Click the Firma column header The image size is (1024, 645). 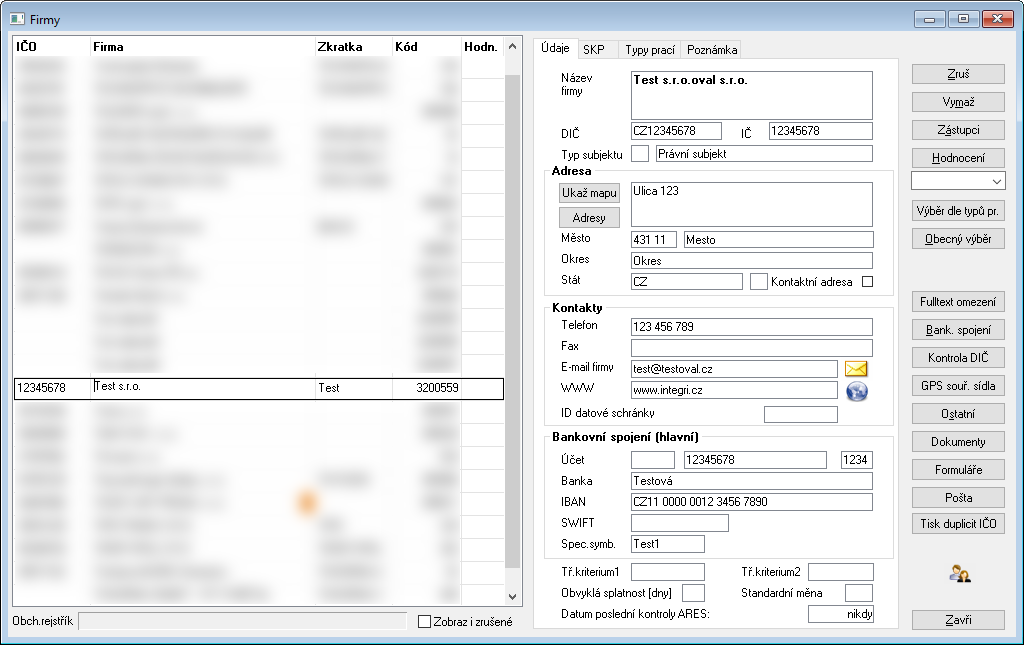(108, 47)
